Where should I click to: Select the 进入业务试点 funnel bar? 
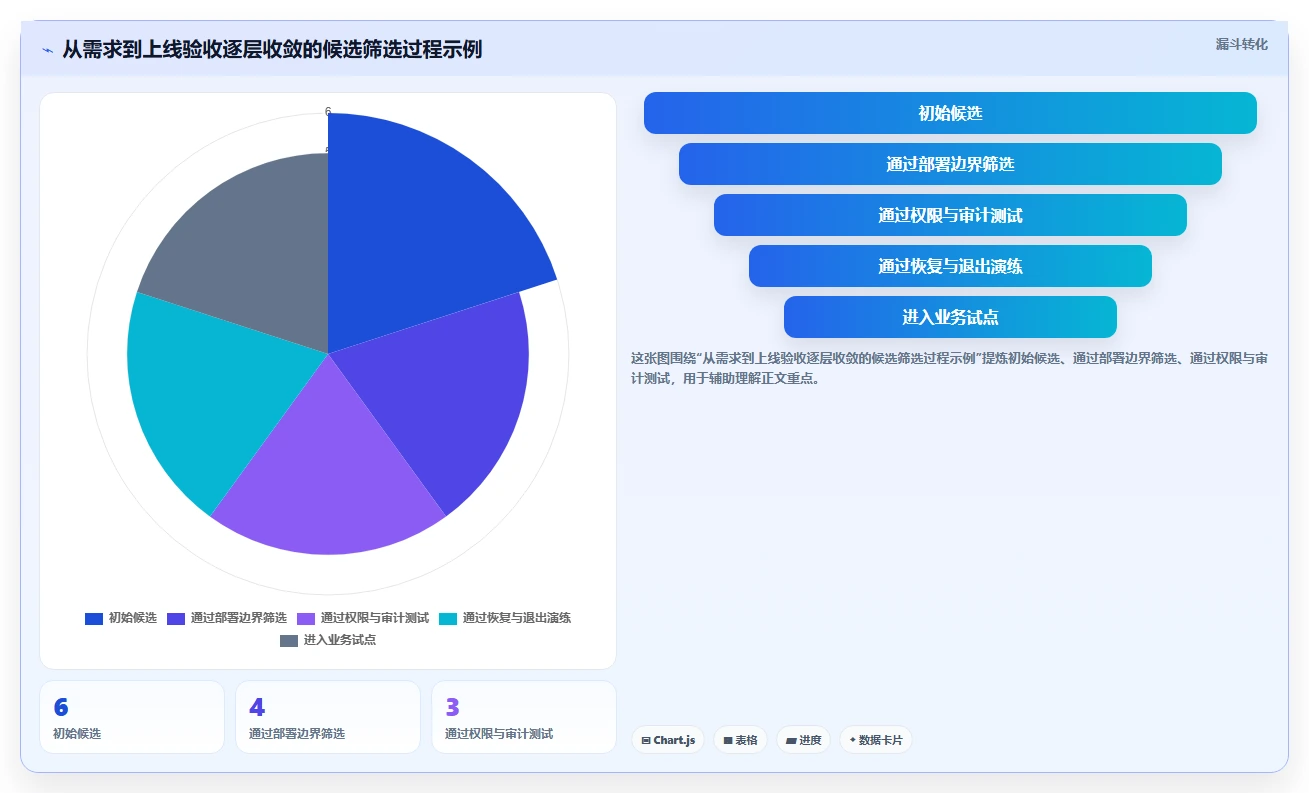point(950,317)
